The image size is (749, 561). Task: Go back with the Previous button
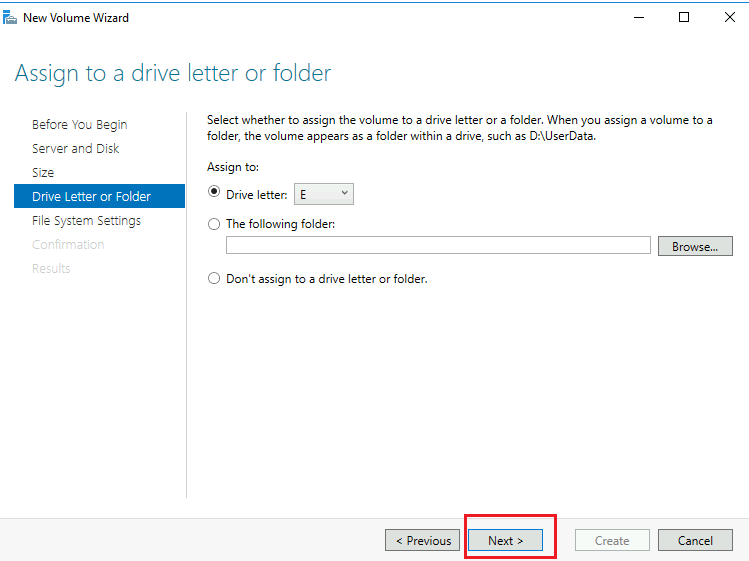(423, 540)
